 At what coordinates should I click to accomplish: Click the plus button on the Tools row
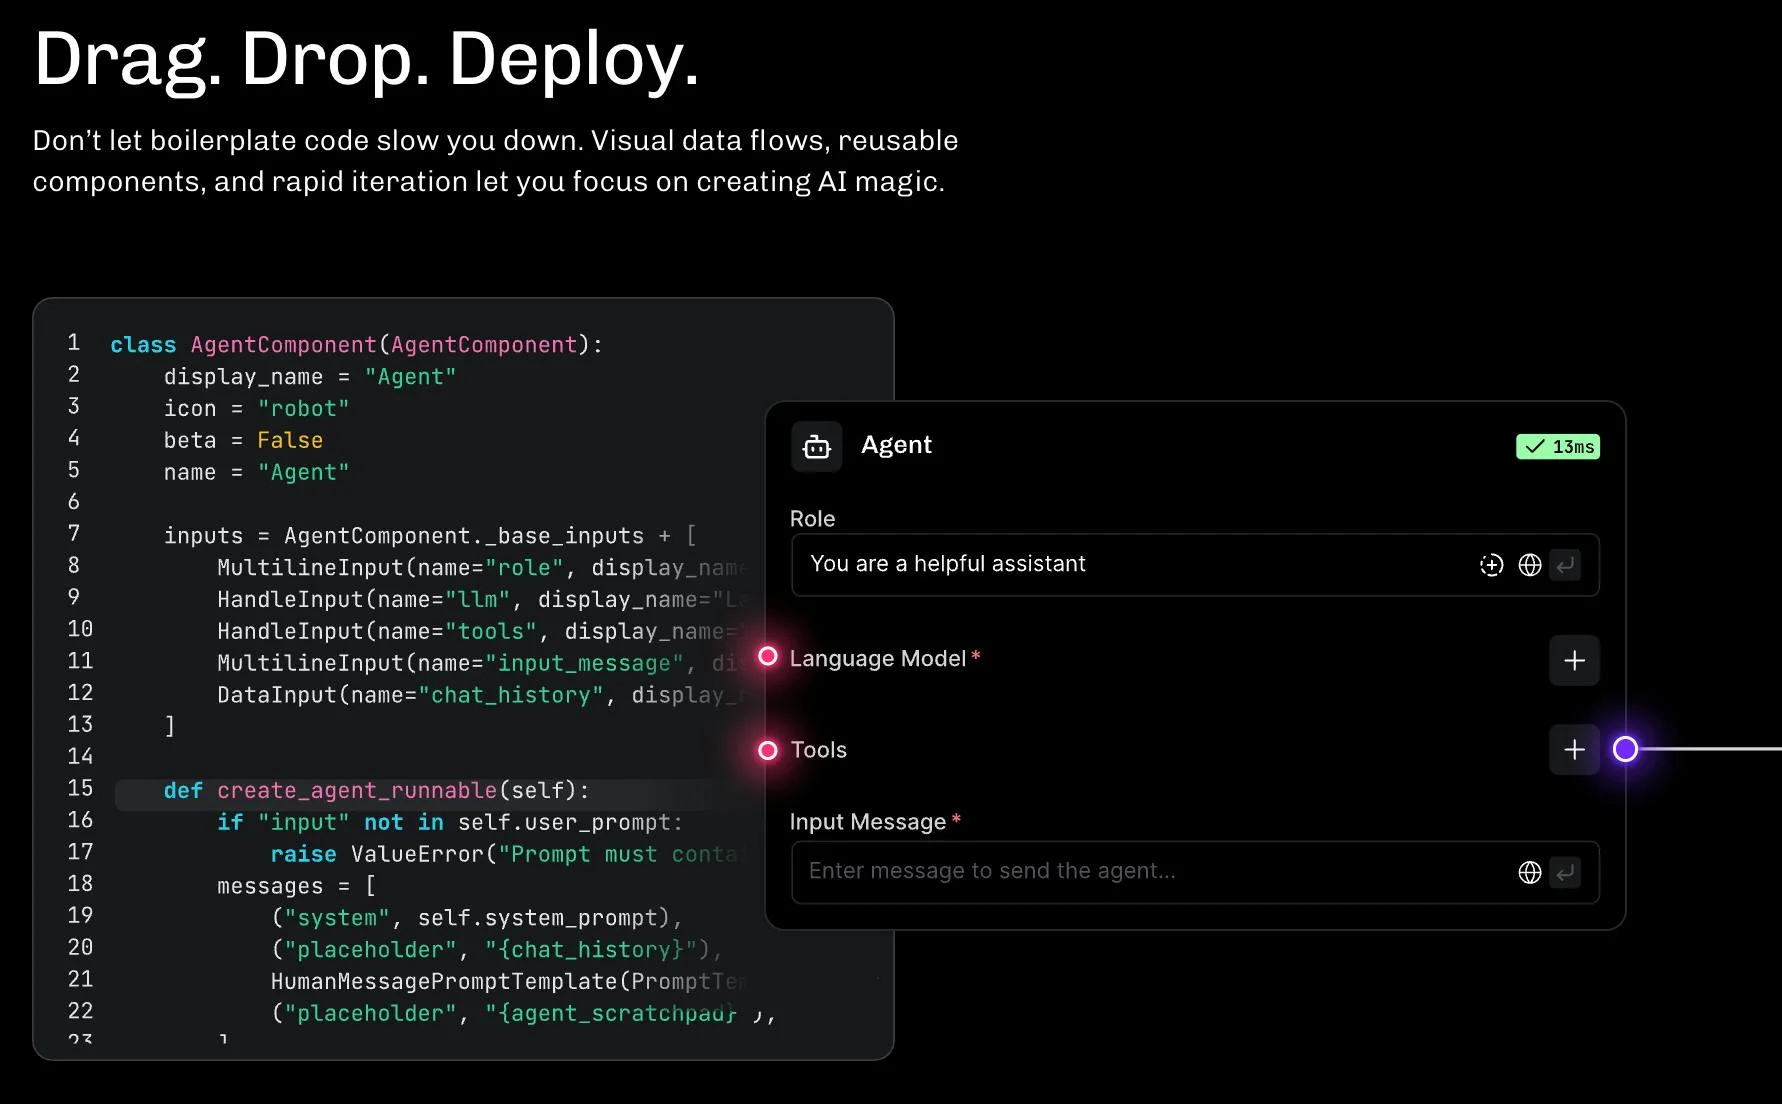[1574, 750]
